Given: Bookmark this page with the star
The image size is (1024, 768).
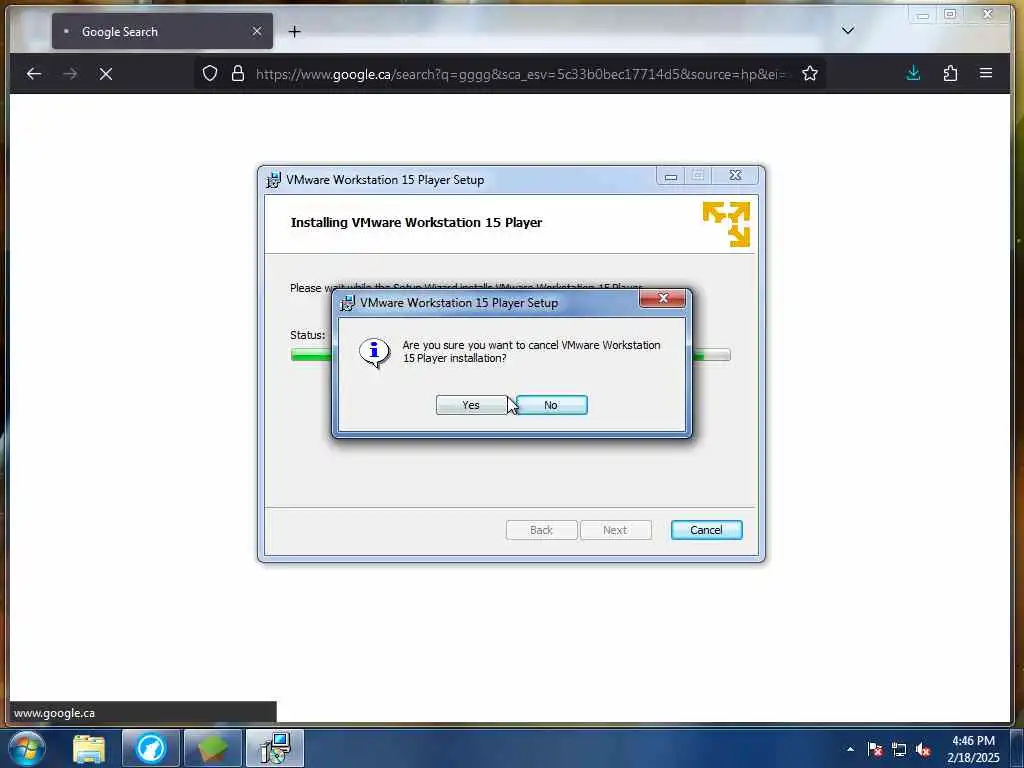Looking at the screenshot, I should (810, 74).
